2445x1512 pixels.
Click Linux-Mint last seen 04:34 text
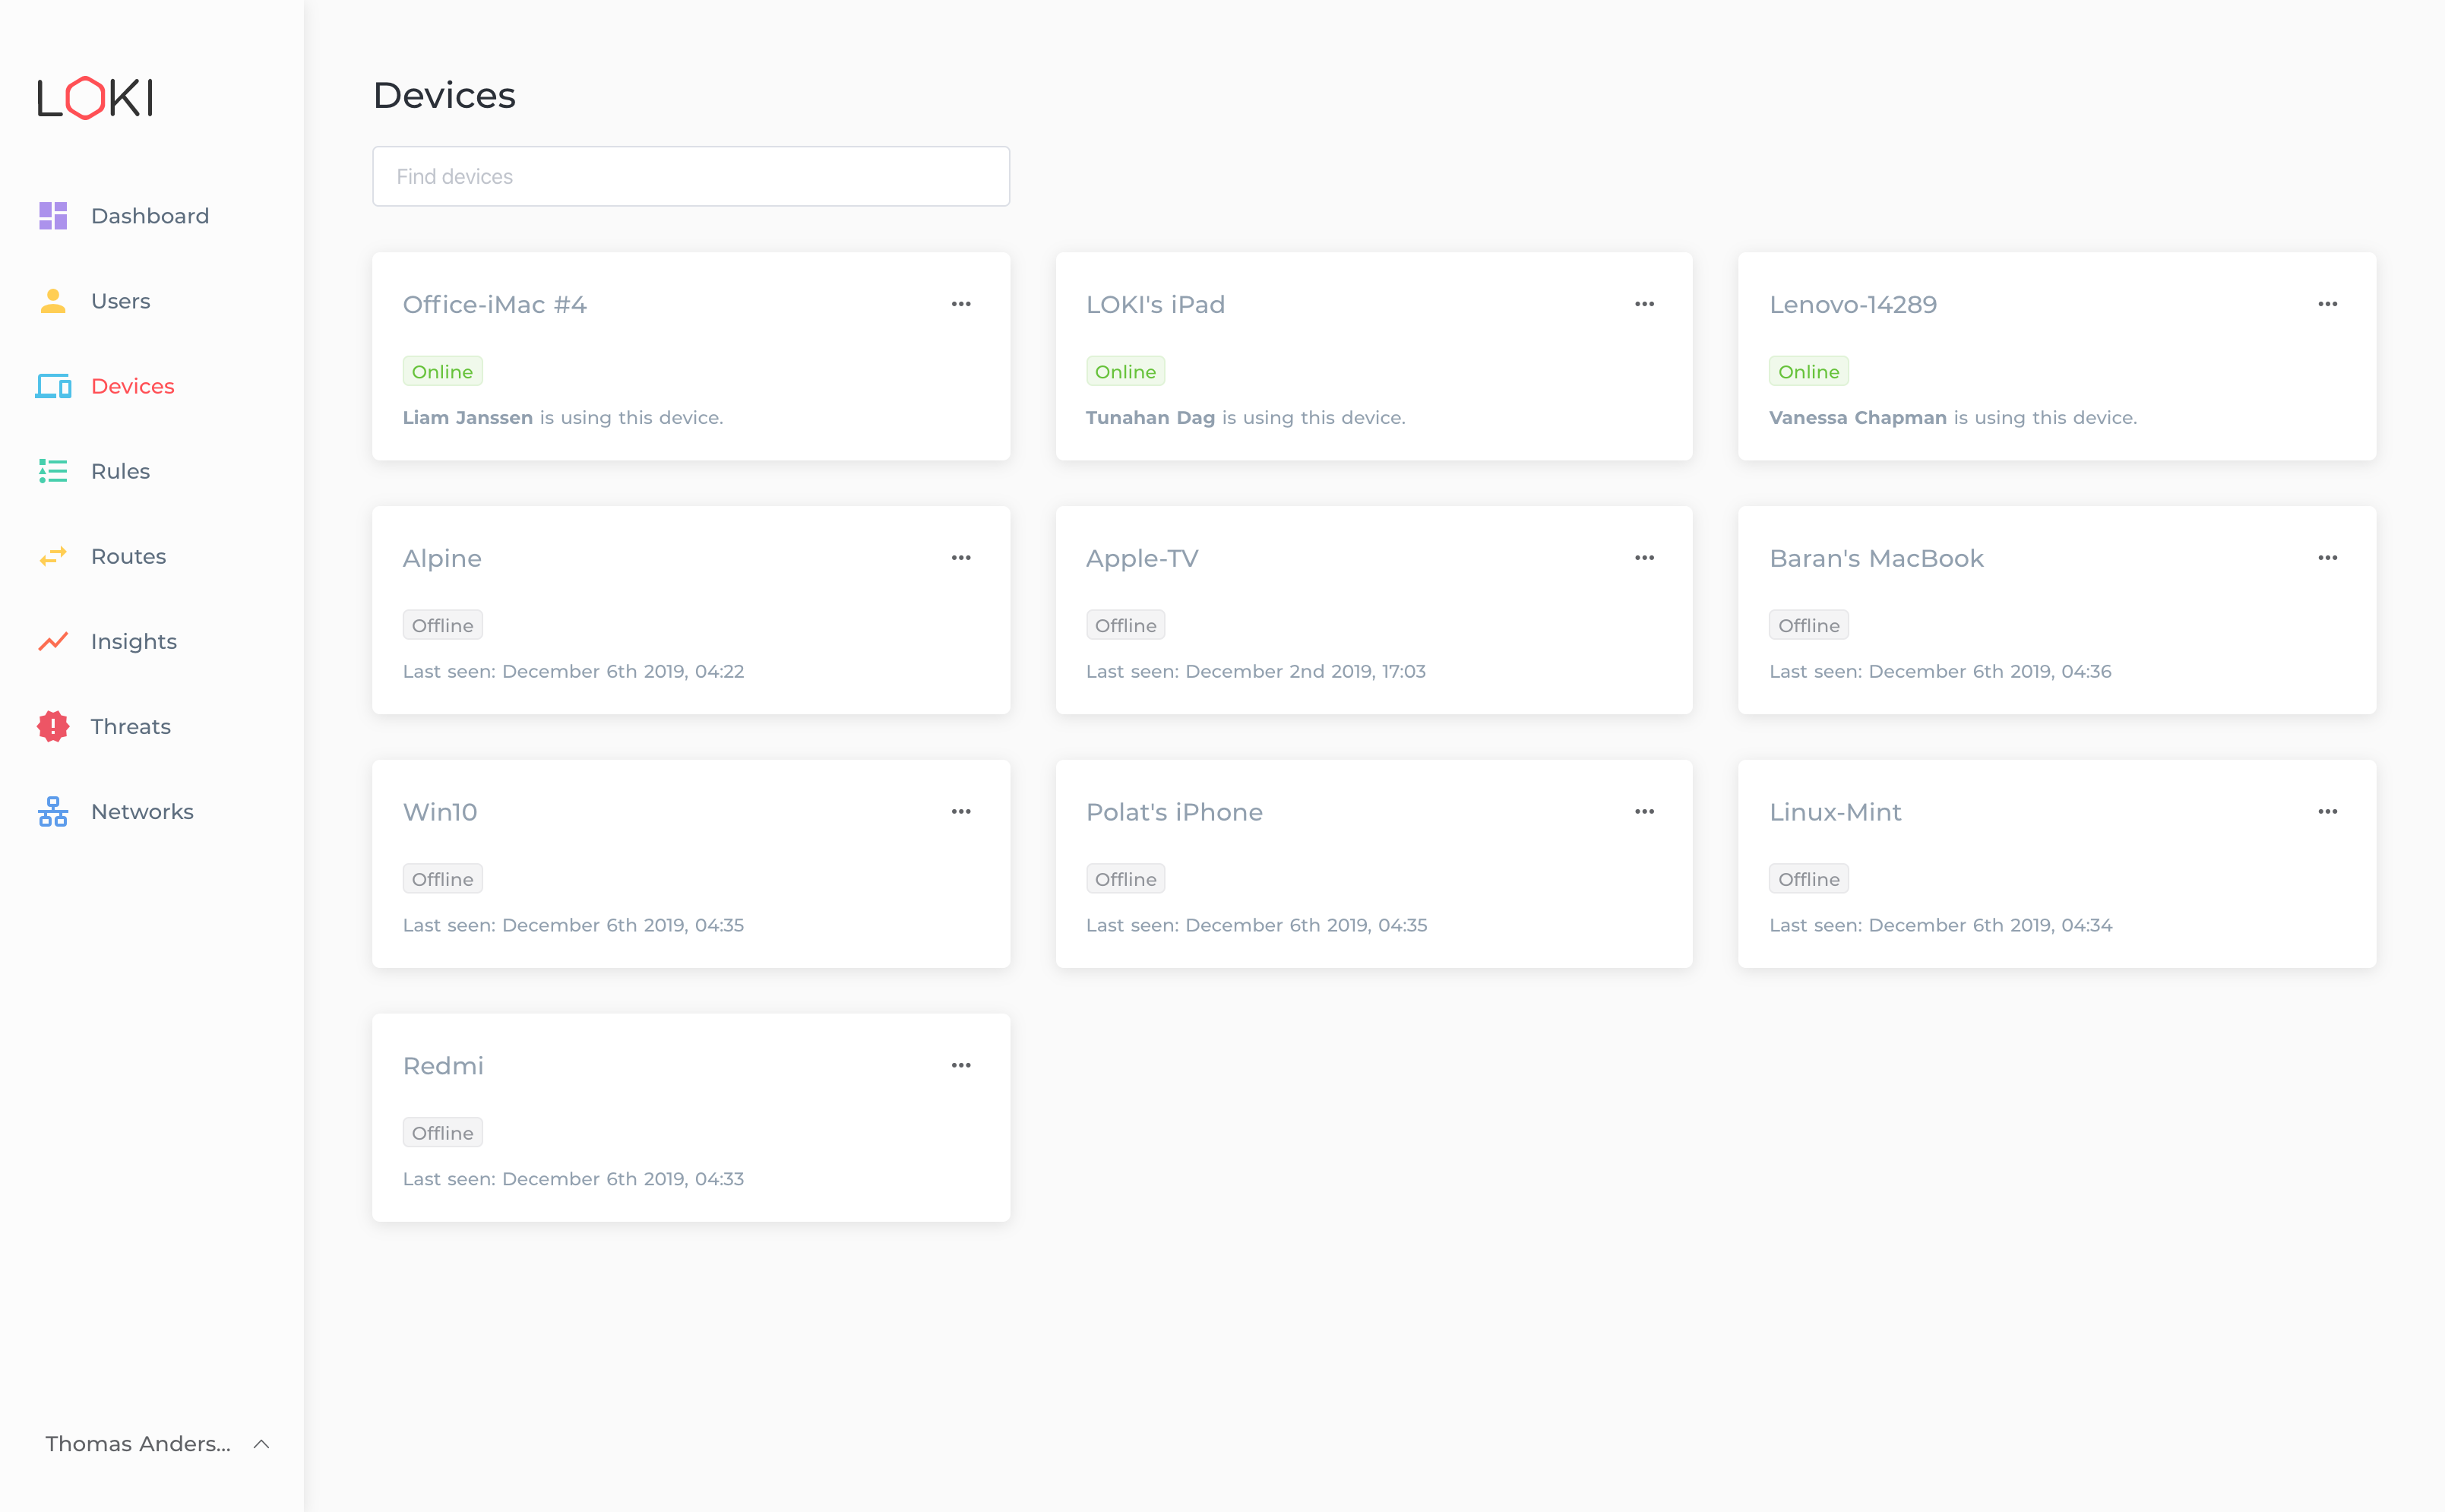point(1940,926)
